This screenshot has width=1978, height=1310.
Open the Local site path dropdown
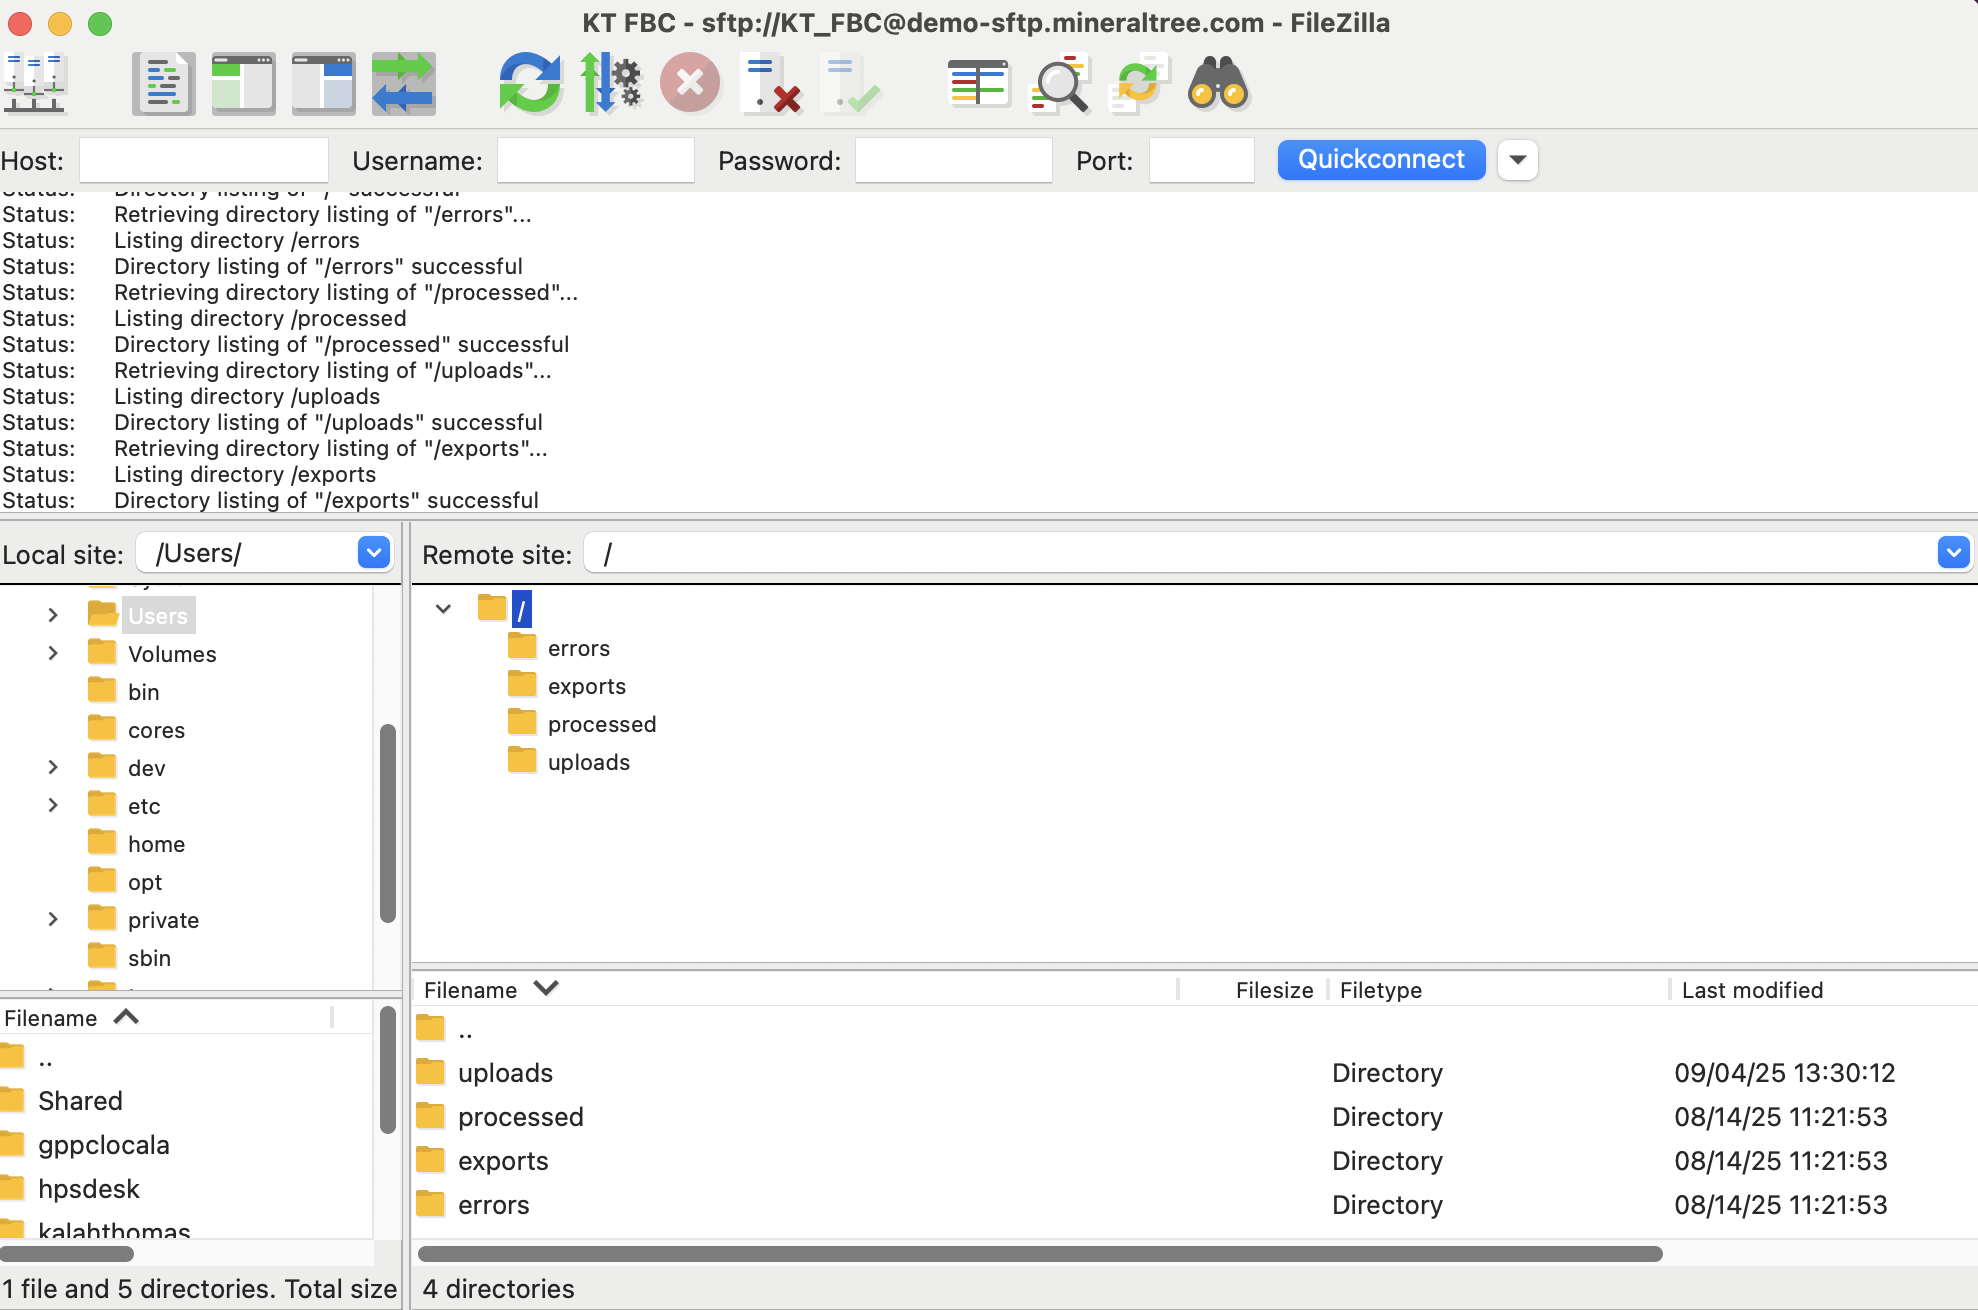pos(374,553)
